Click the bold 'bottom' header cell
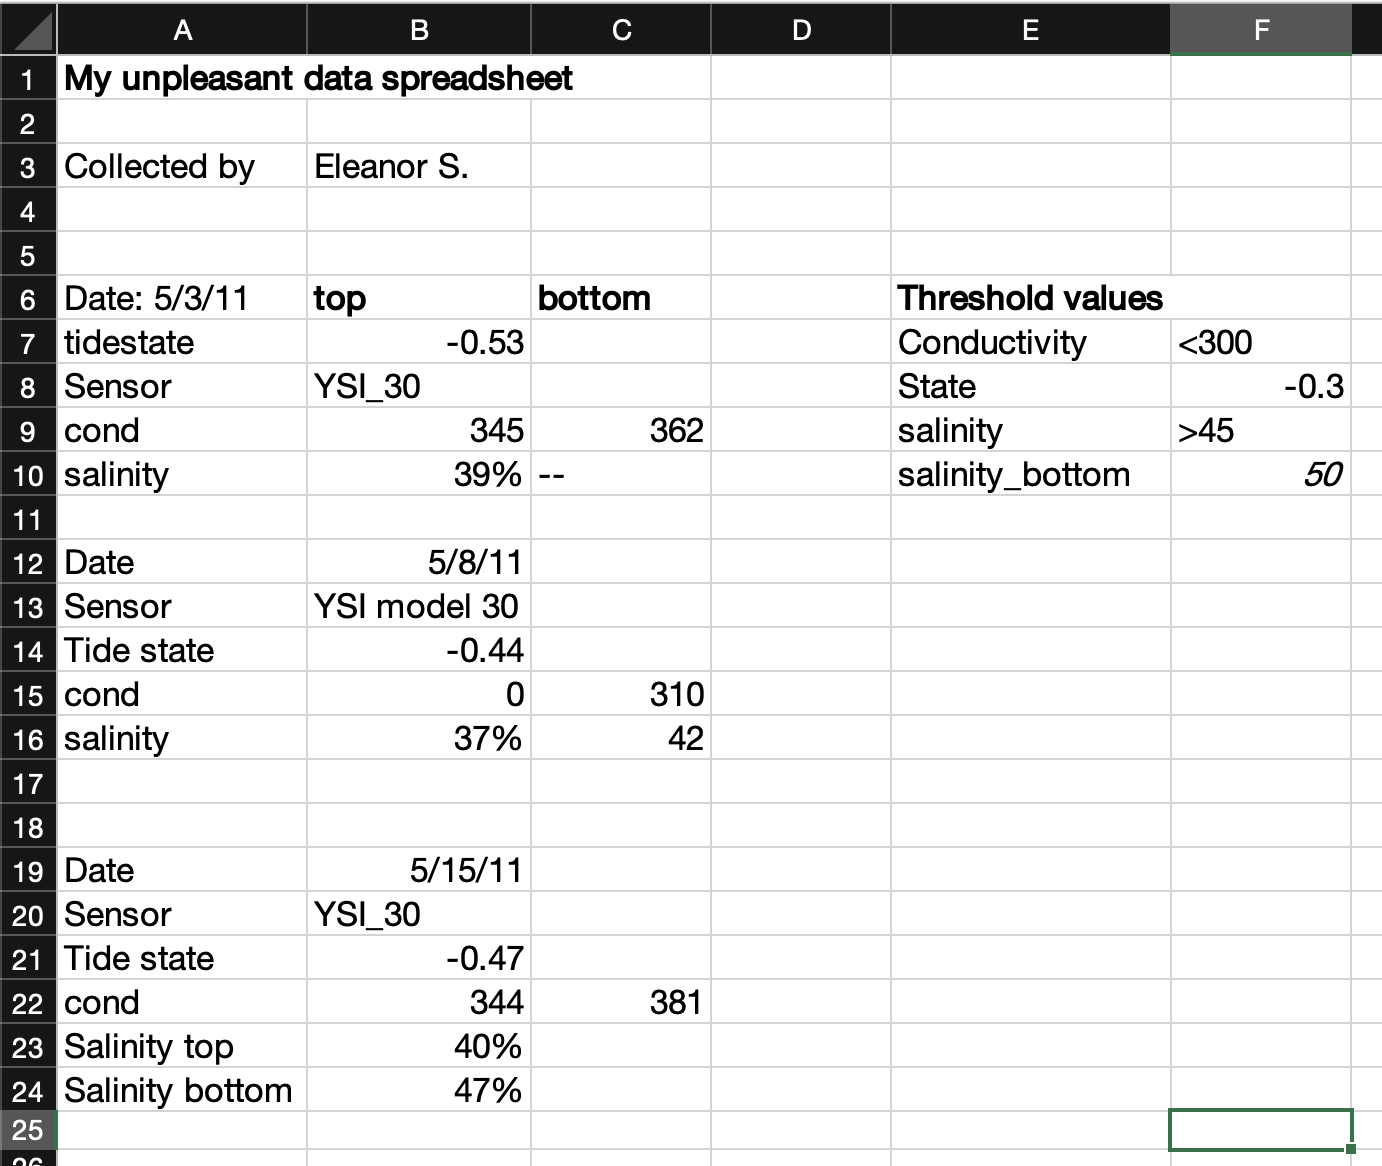Image resolution: width=1382 pixels, height=1166 pixels. pyautogui.click(x=620, y=298)
